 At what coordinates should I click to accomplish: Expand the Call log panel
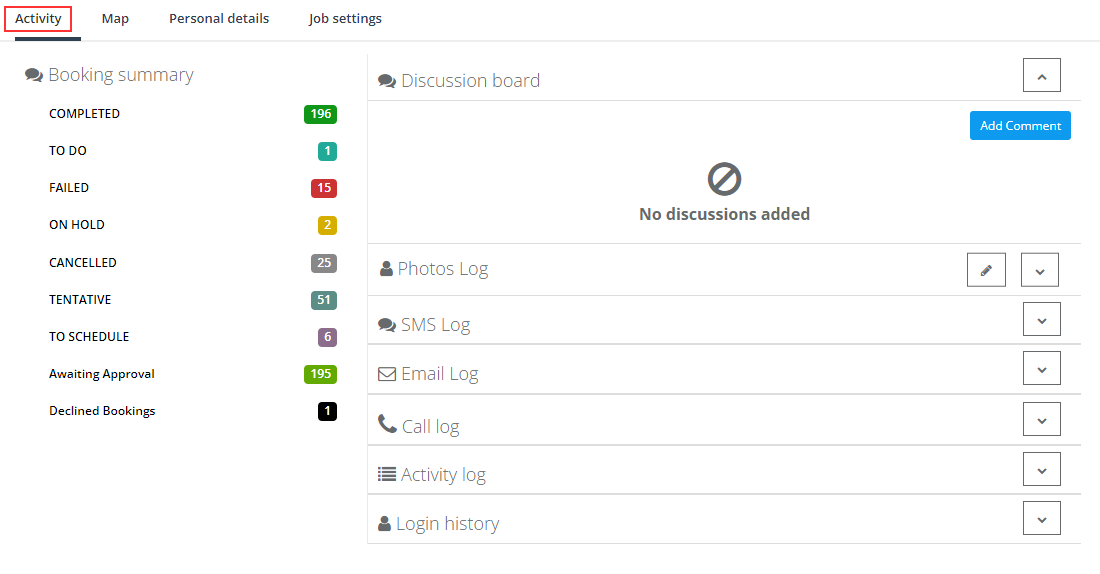tap(1041, 420)
